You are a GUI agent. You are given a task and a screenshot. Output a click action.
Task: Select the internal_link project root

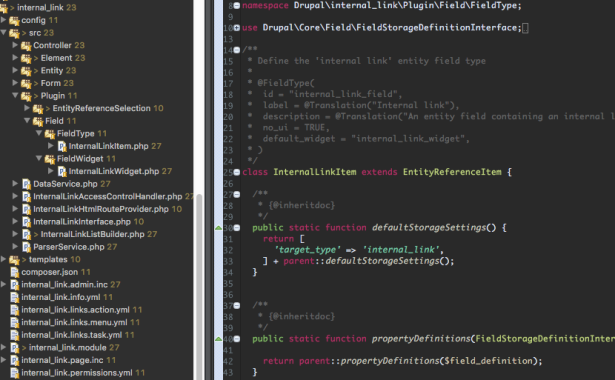pyautogui.click(x=40, y=7)
